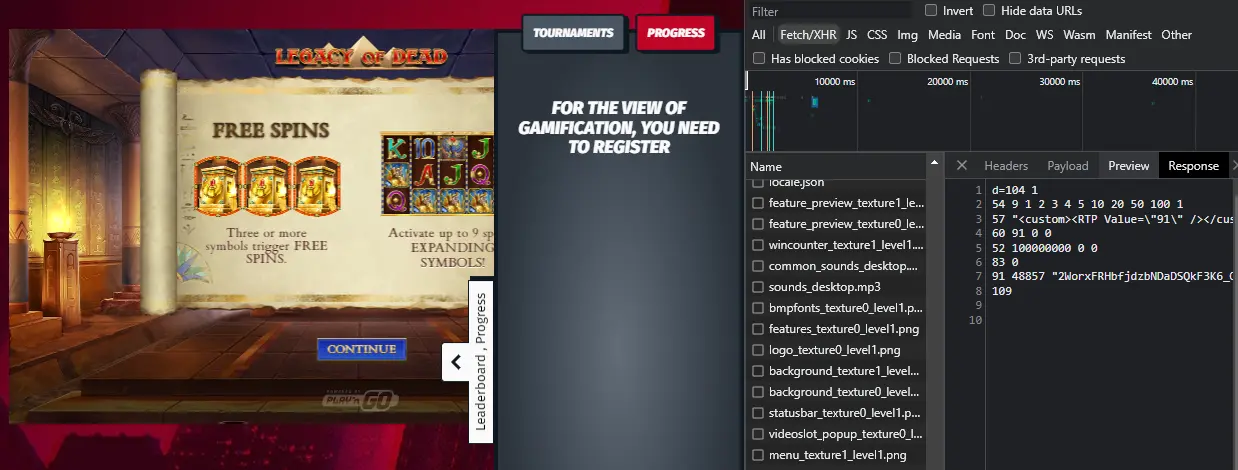
Task: Enable the Invert checkbox
Action: click(x=931, y=10)
